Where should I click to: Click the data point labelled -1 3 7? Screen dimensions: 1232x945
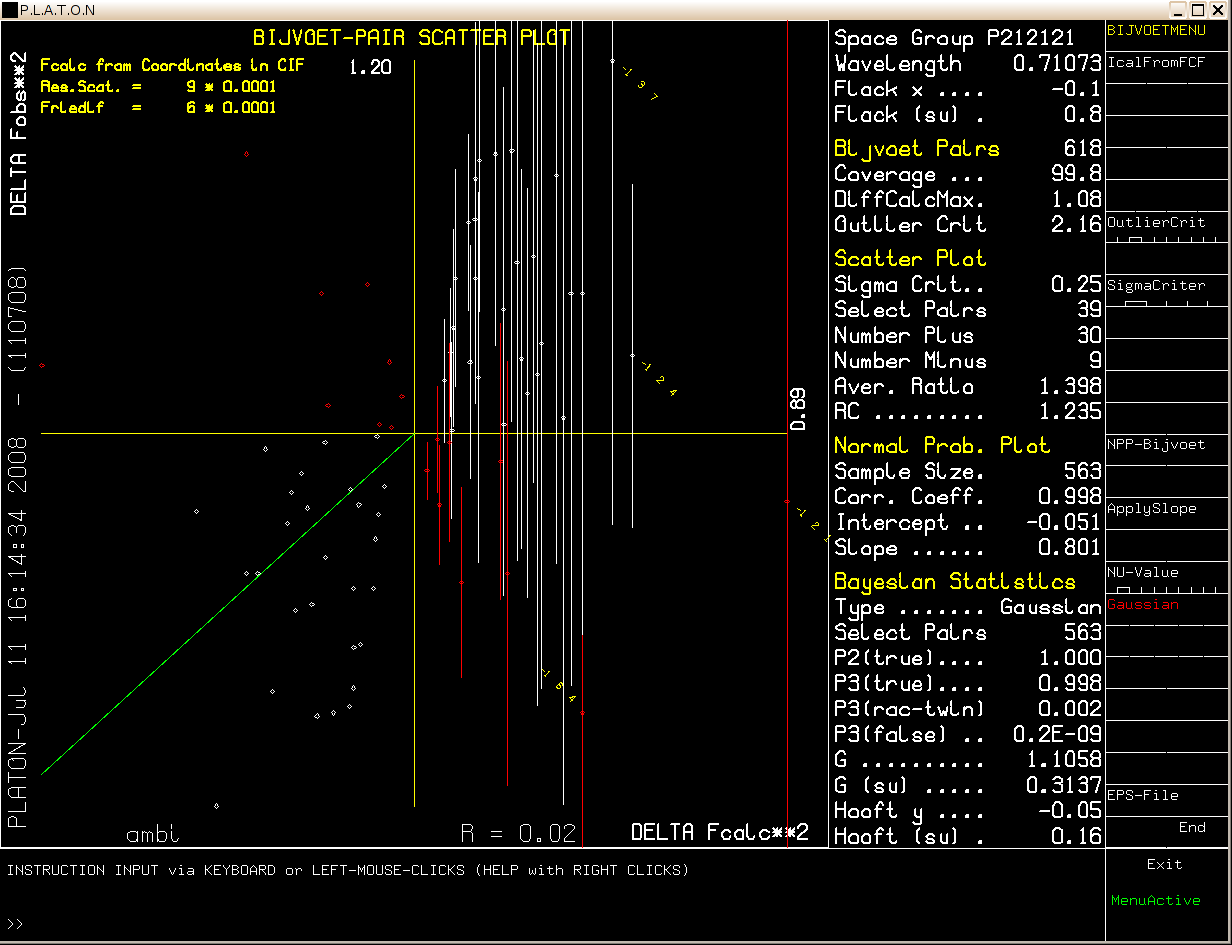613,61
